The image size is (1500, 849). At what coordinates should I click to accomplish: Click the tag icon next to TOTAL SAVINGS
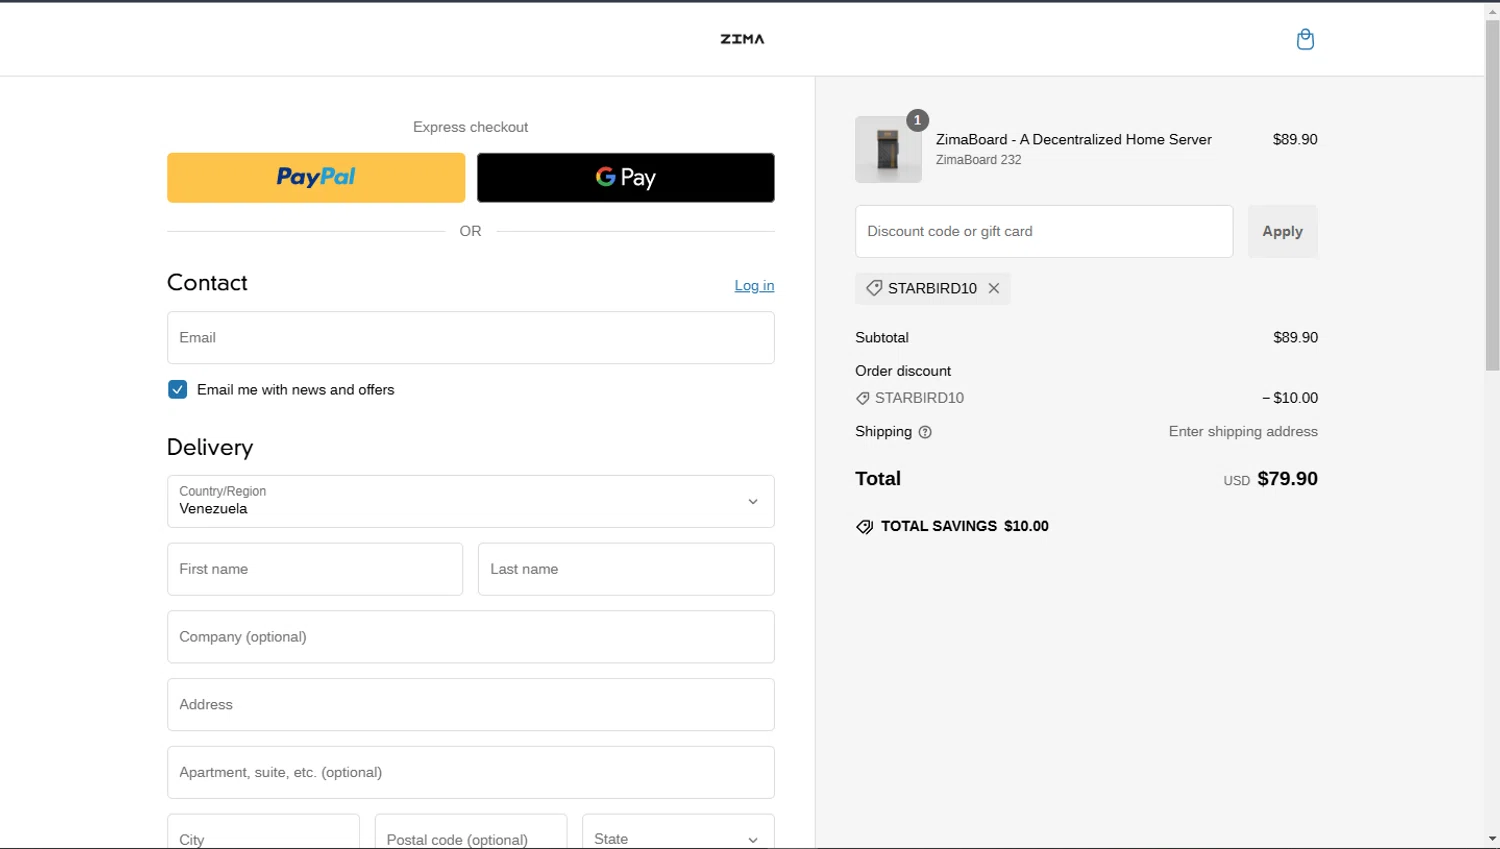864,527
